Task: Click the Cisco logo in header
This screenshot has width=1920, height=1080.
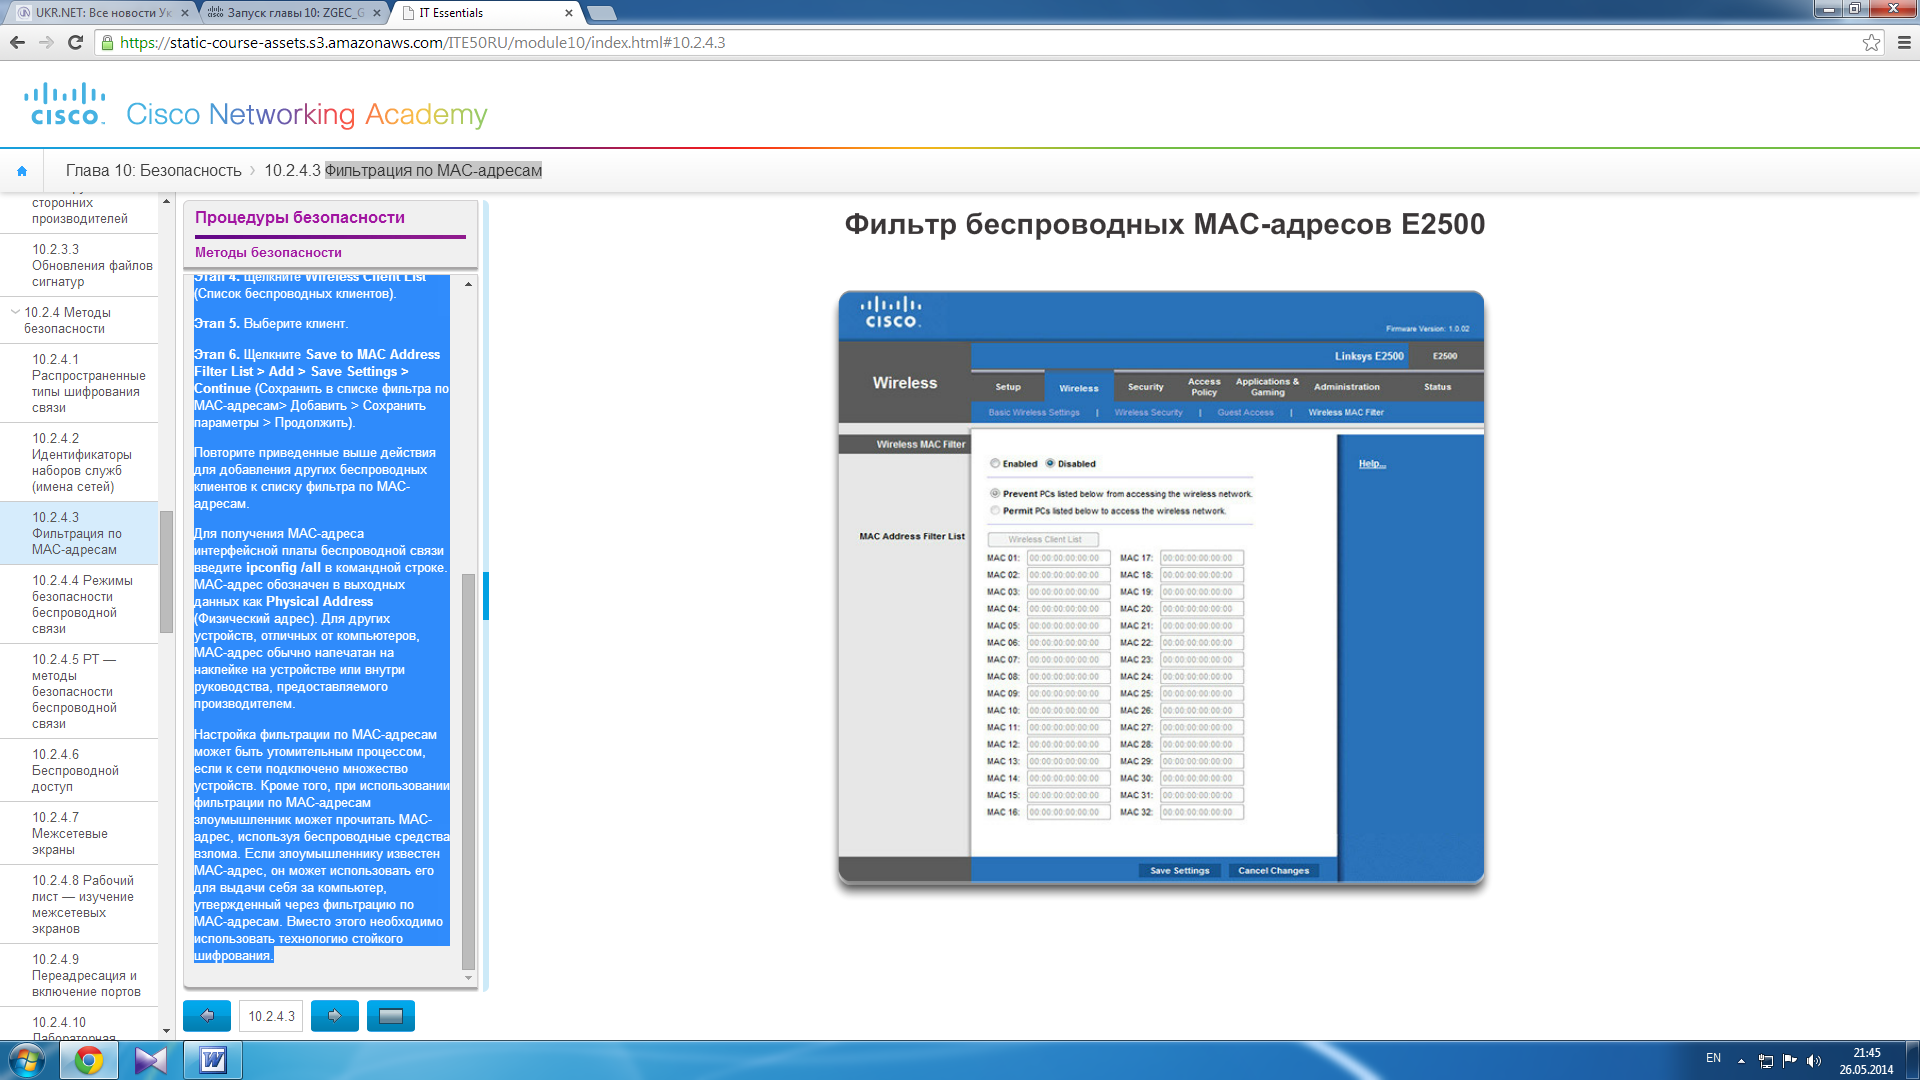Action: click(x=65, y=104)
